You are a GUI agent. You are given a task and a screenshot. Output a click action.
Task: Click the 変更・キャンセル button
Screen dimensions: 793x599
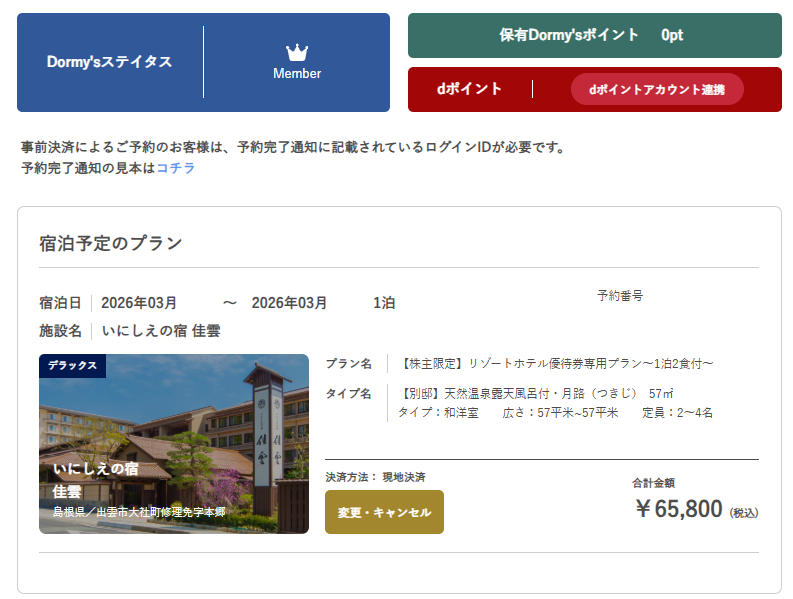(x=384, y=512)
